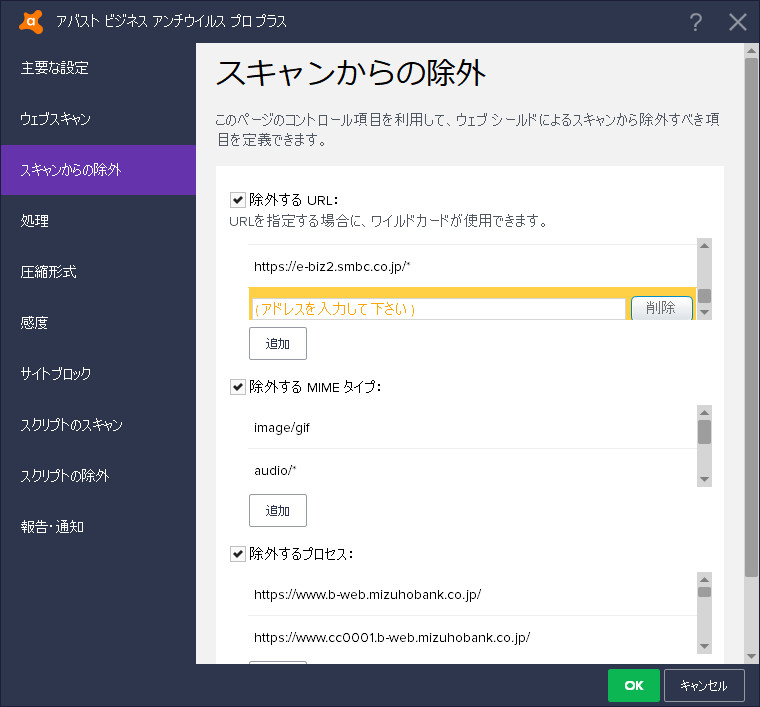Click the Avast logo icon
Viewport: 760px width, 707px height.
tap(31, 22)
